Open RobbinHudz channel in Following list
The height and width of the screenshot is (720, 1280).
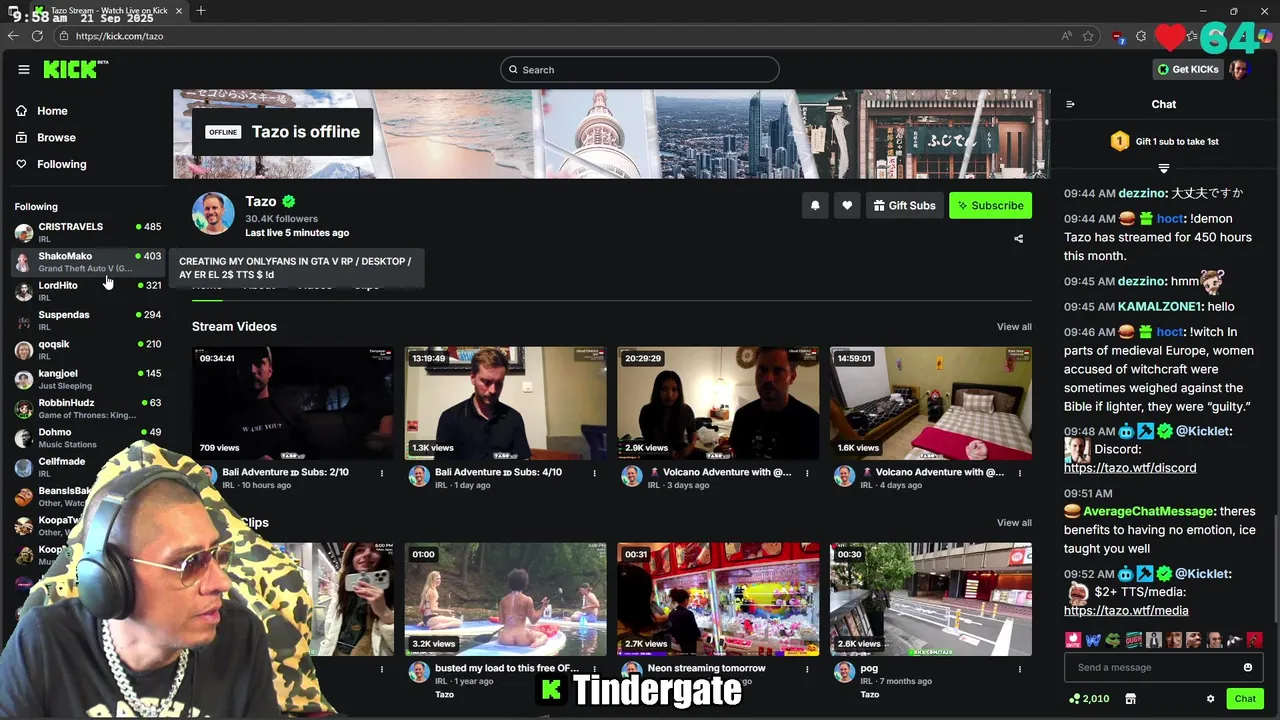click(x=88, y=408)
